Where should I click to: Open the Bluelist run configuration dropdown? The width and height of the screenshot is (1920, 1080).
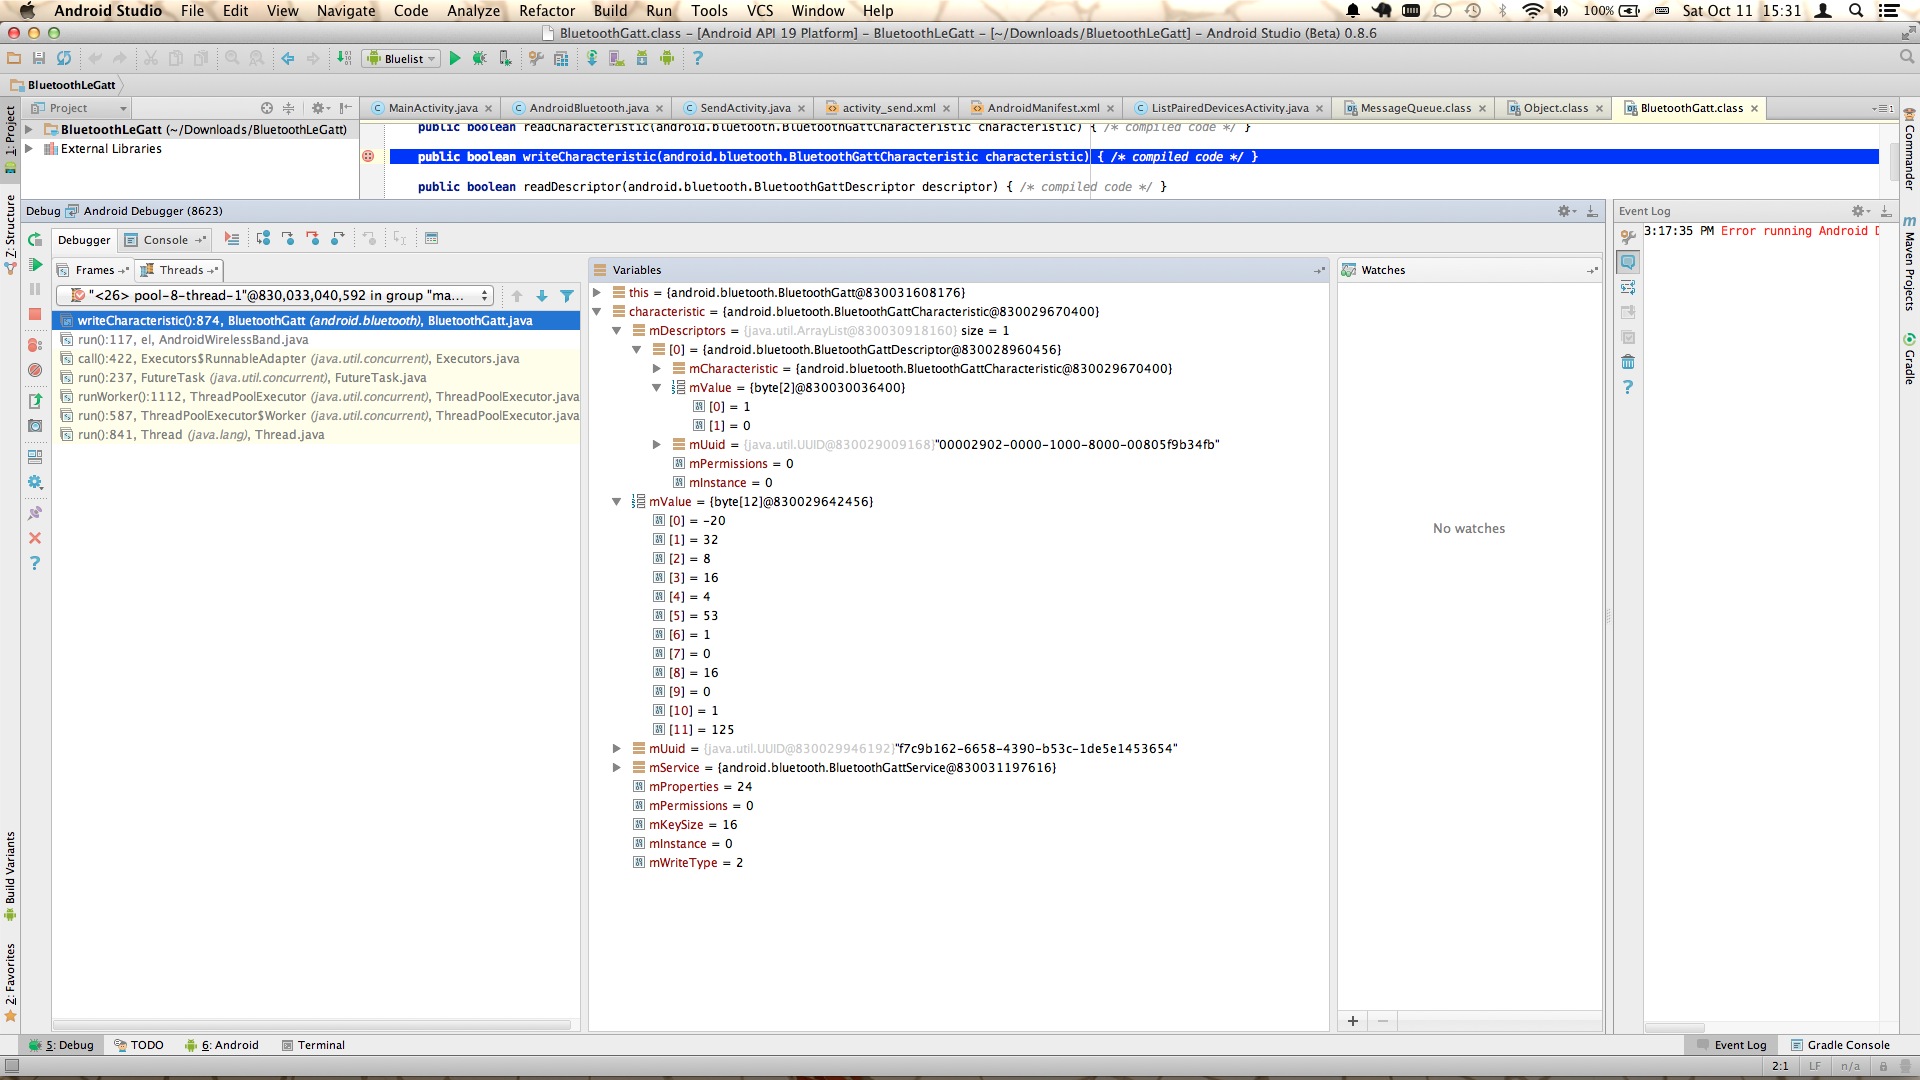click(x=402, y=58)
